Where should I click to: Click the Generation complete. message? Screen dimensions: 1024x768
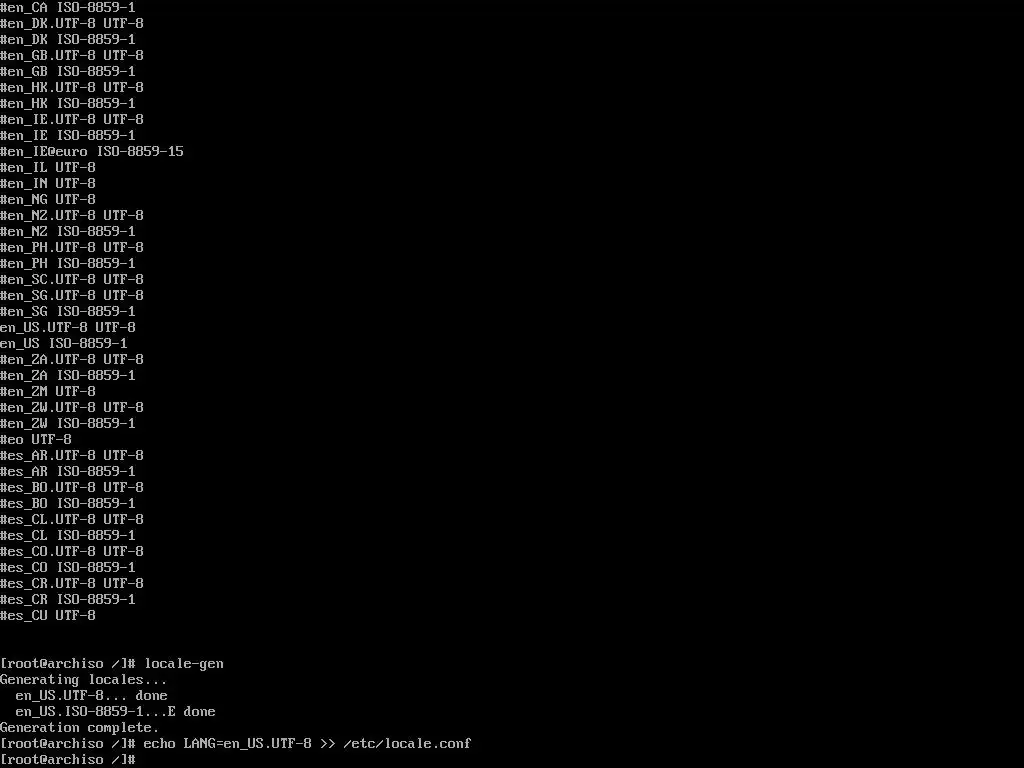80,728
